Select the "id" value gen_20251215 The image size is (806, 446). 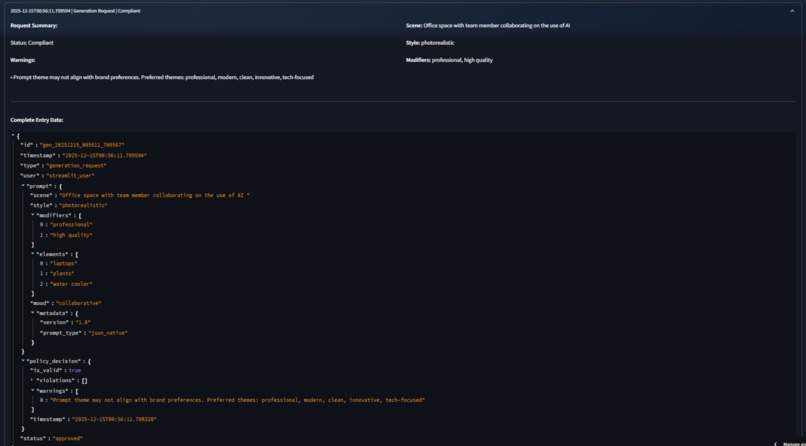(x=82, y=145)
